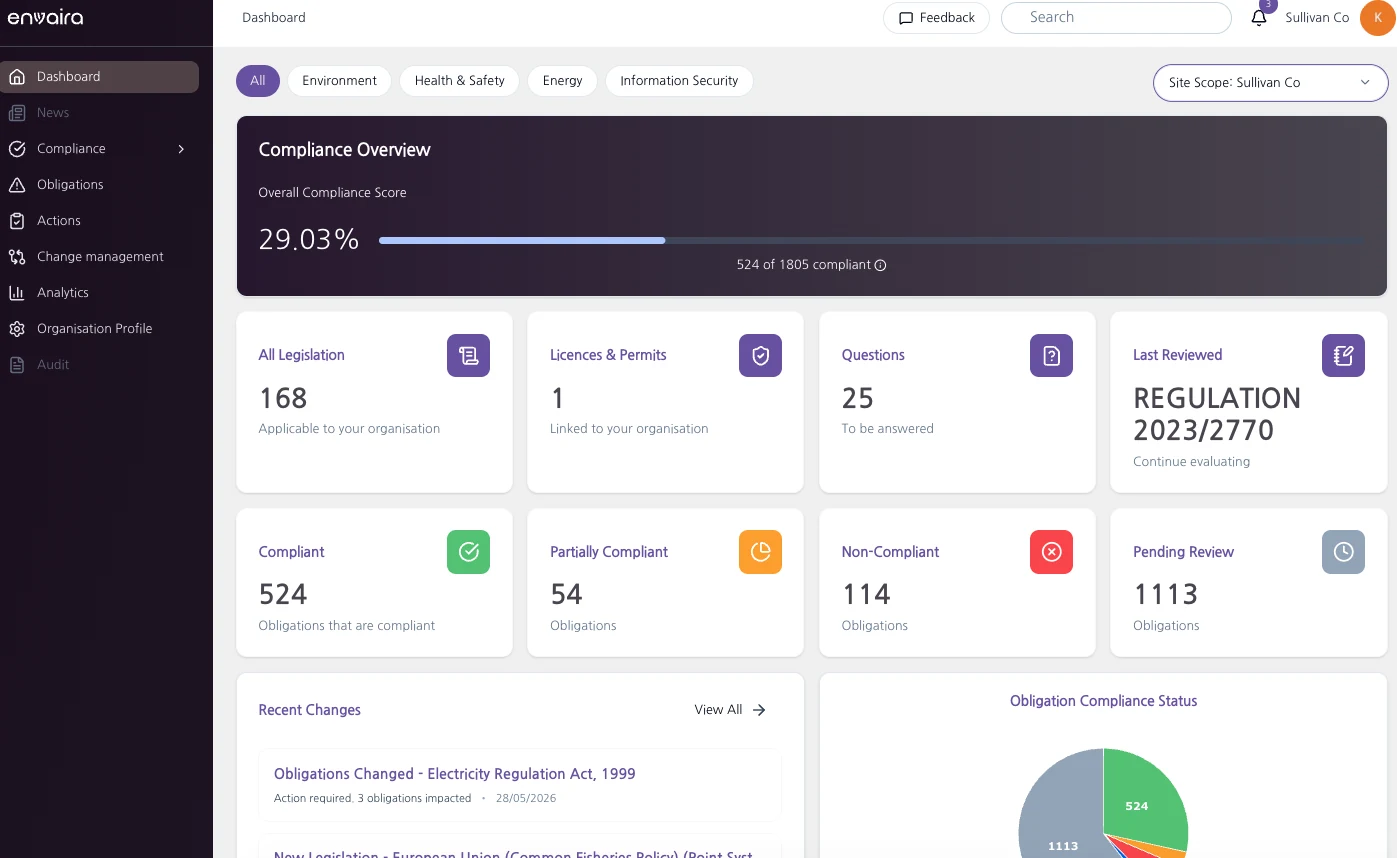1397x858 pixels.
Task: Click Continue evaluating under Last Reviewed
Action: (x=1191, y=462)
